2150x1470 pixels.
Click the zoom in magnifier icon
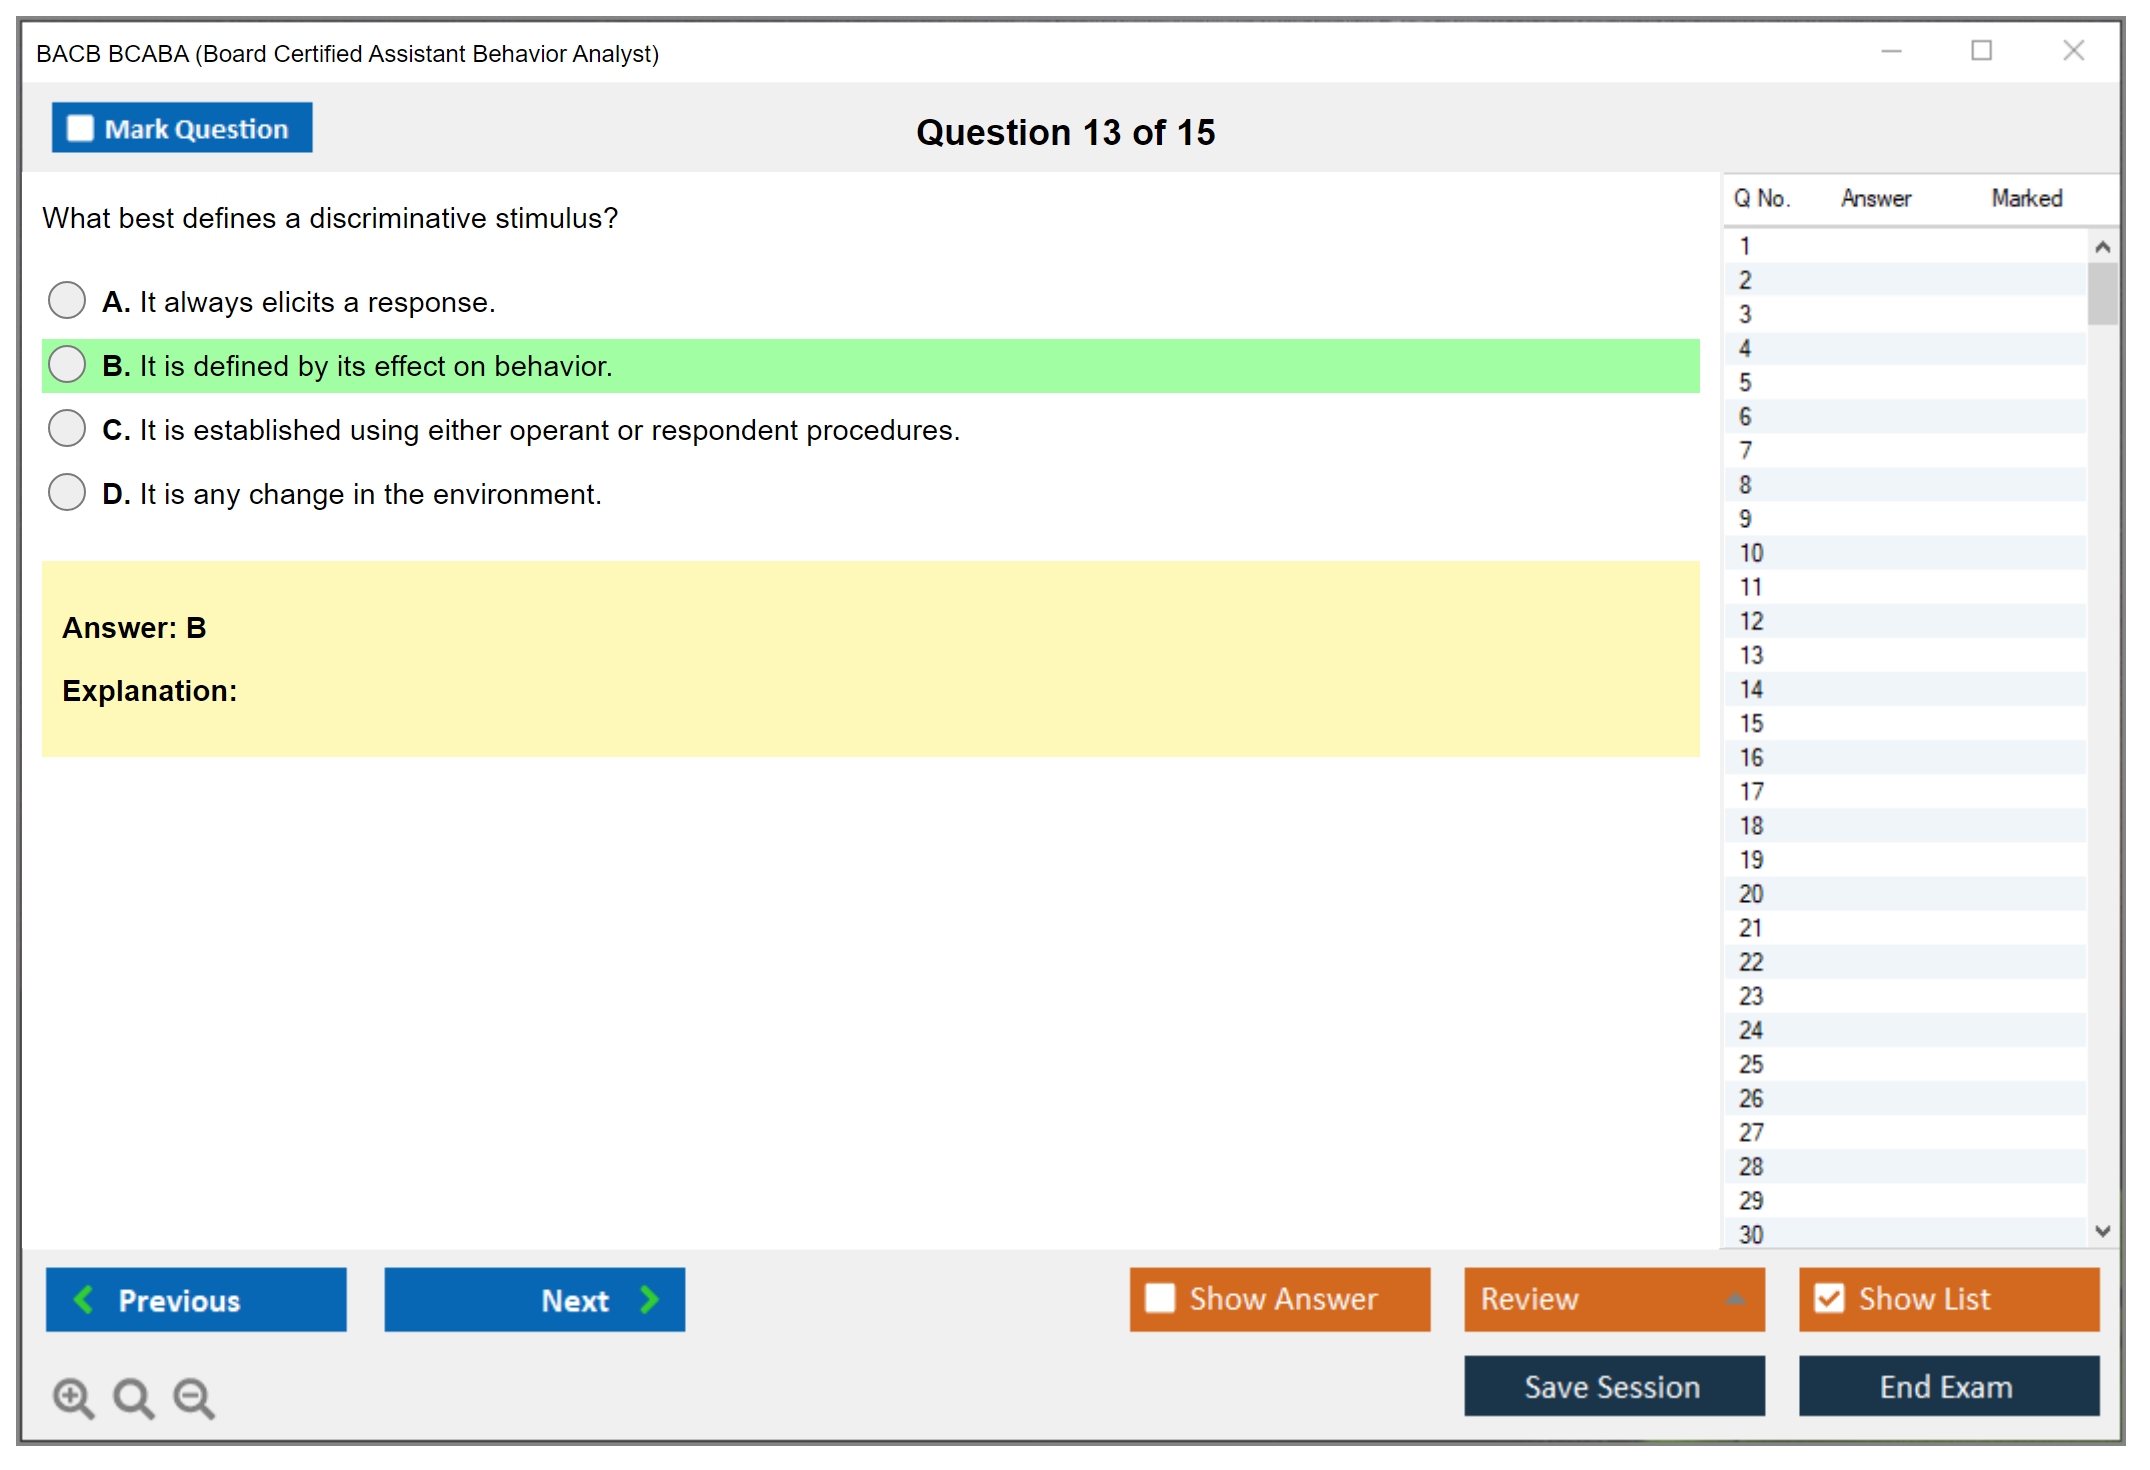73,1397
